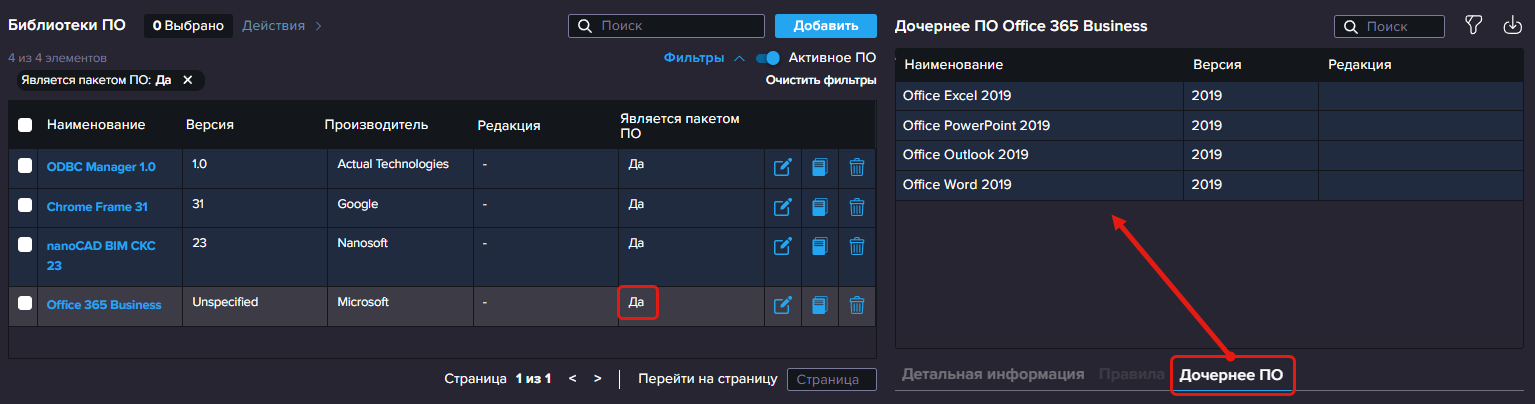Sort by Является пакетом ПО column
The height and width of the screenshot is (404, 1535).
pos(680,125)
